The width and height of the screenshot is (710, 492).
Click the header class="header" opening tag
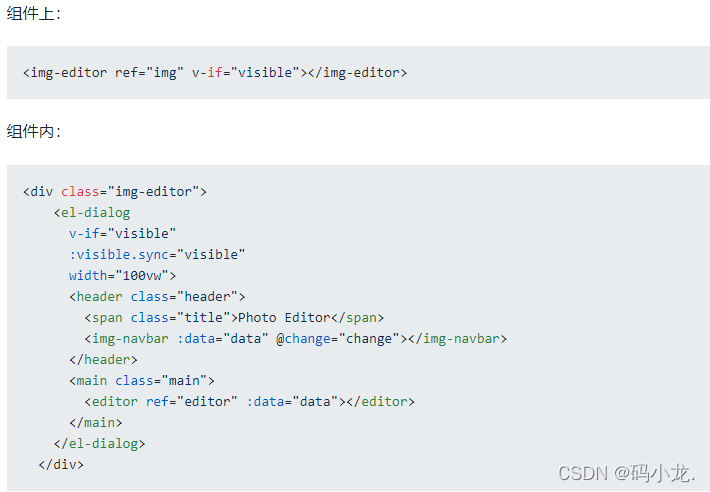click(x=157, y=296)
